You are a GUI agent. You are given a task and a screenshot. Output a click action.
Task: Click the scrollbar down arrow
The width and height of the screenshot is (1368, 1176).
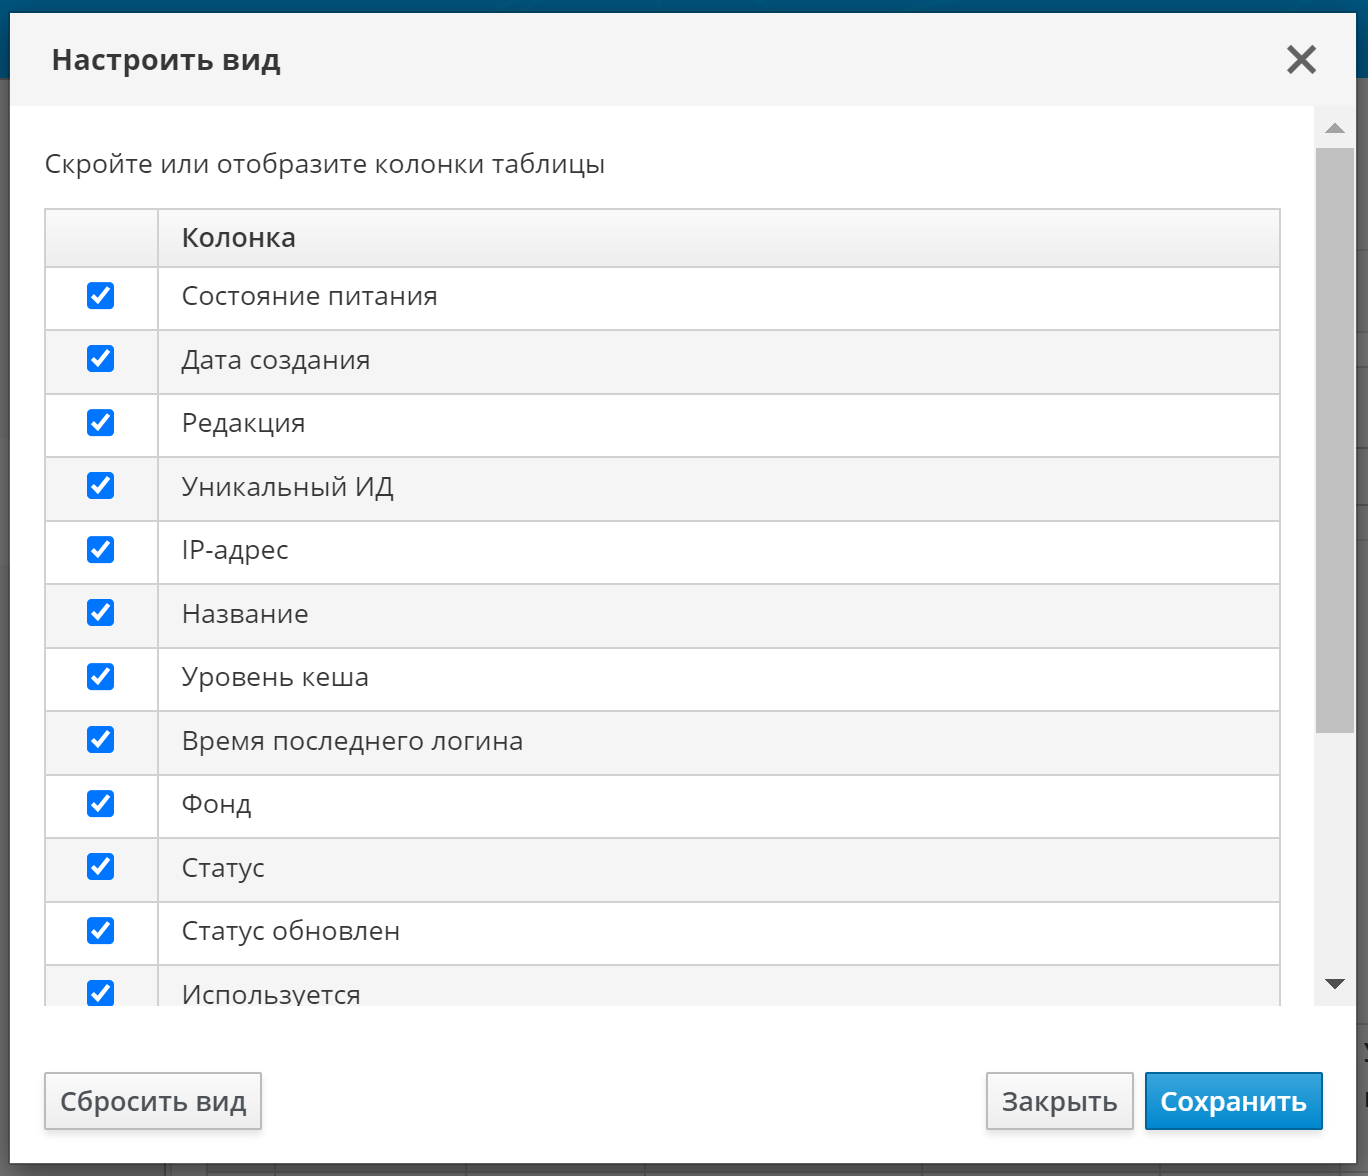[x=1334, y=984]
